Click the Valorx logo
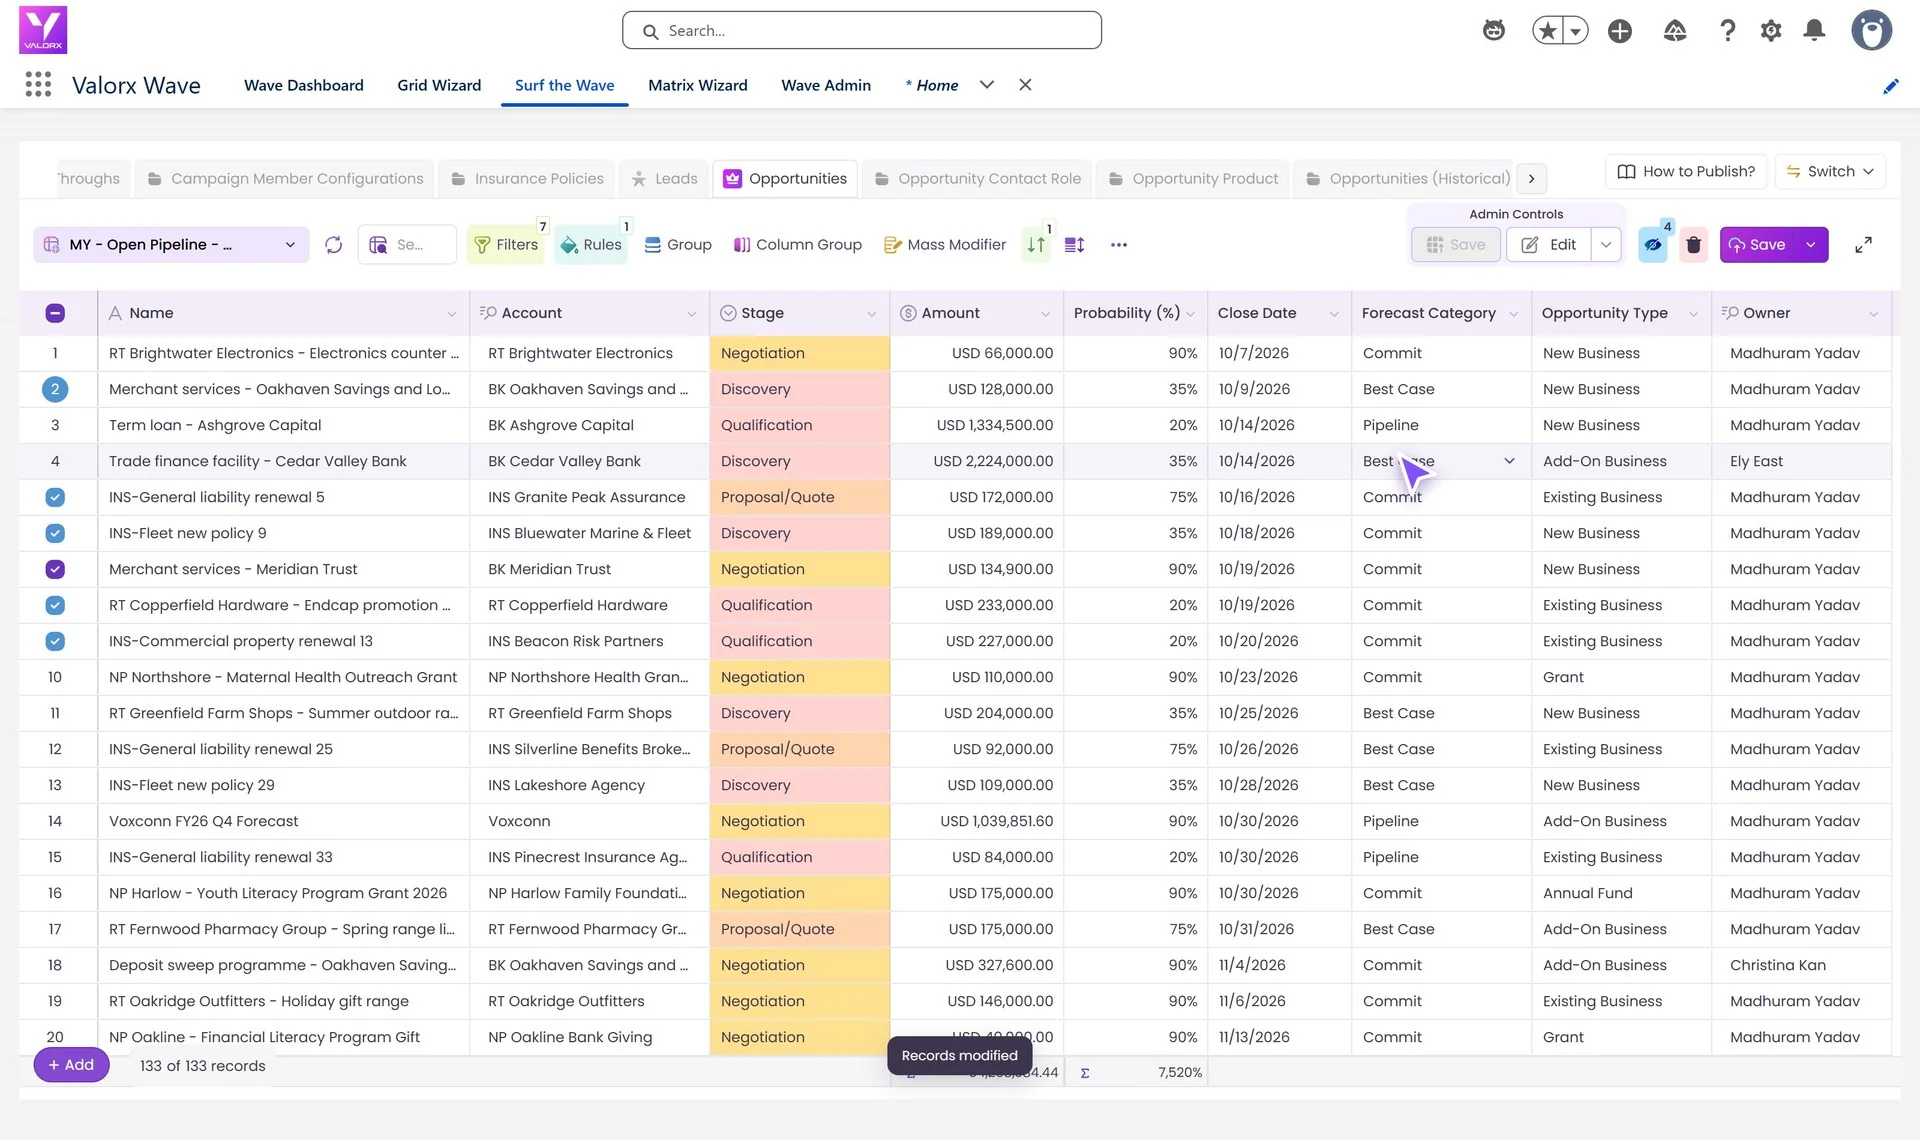Image resolution: width=1920 pixels, height=1140 pixels. 43,30
